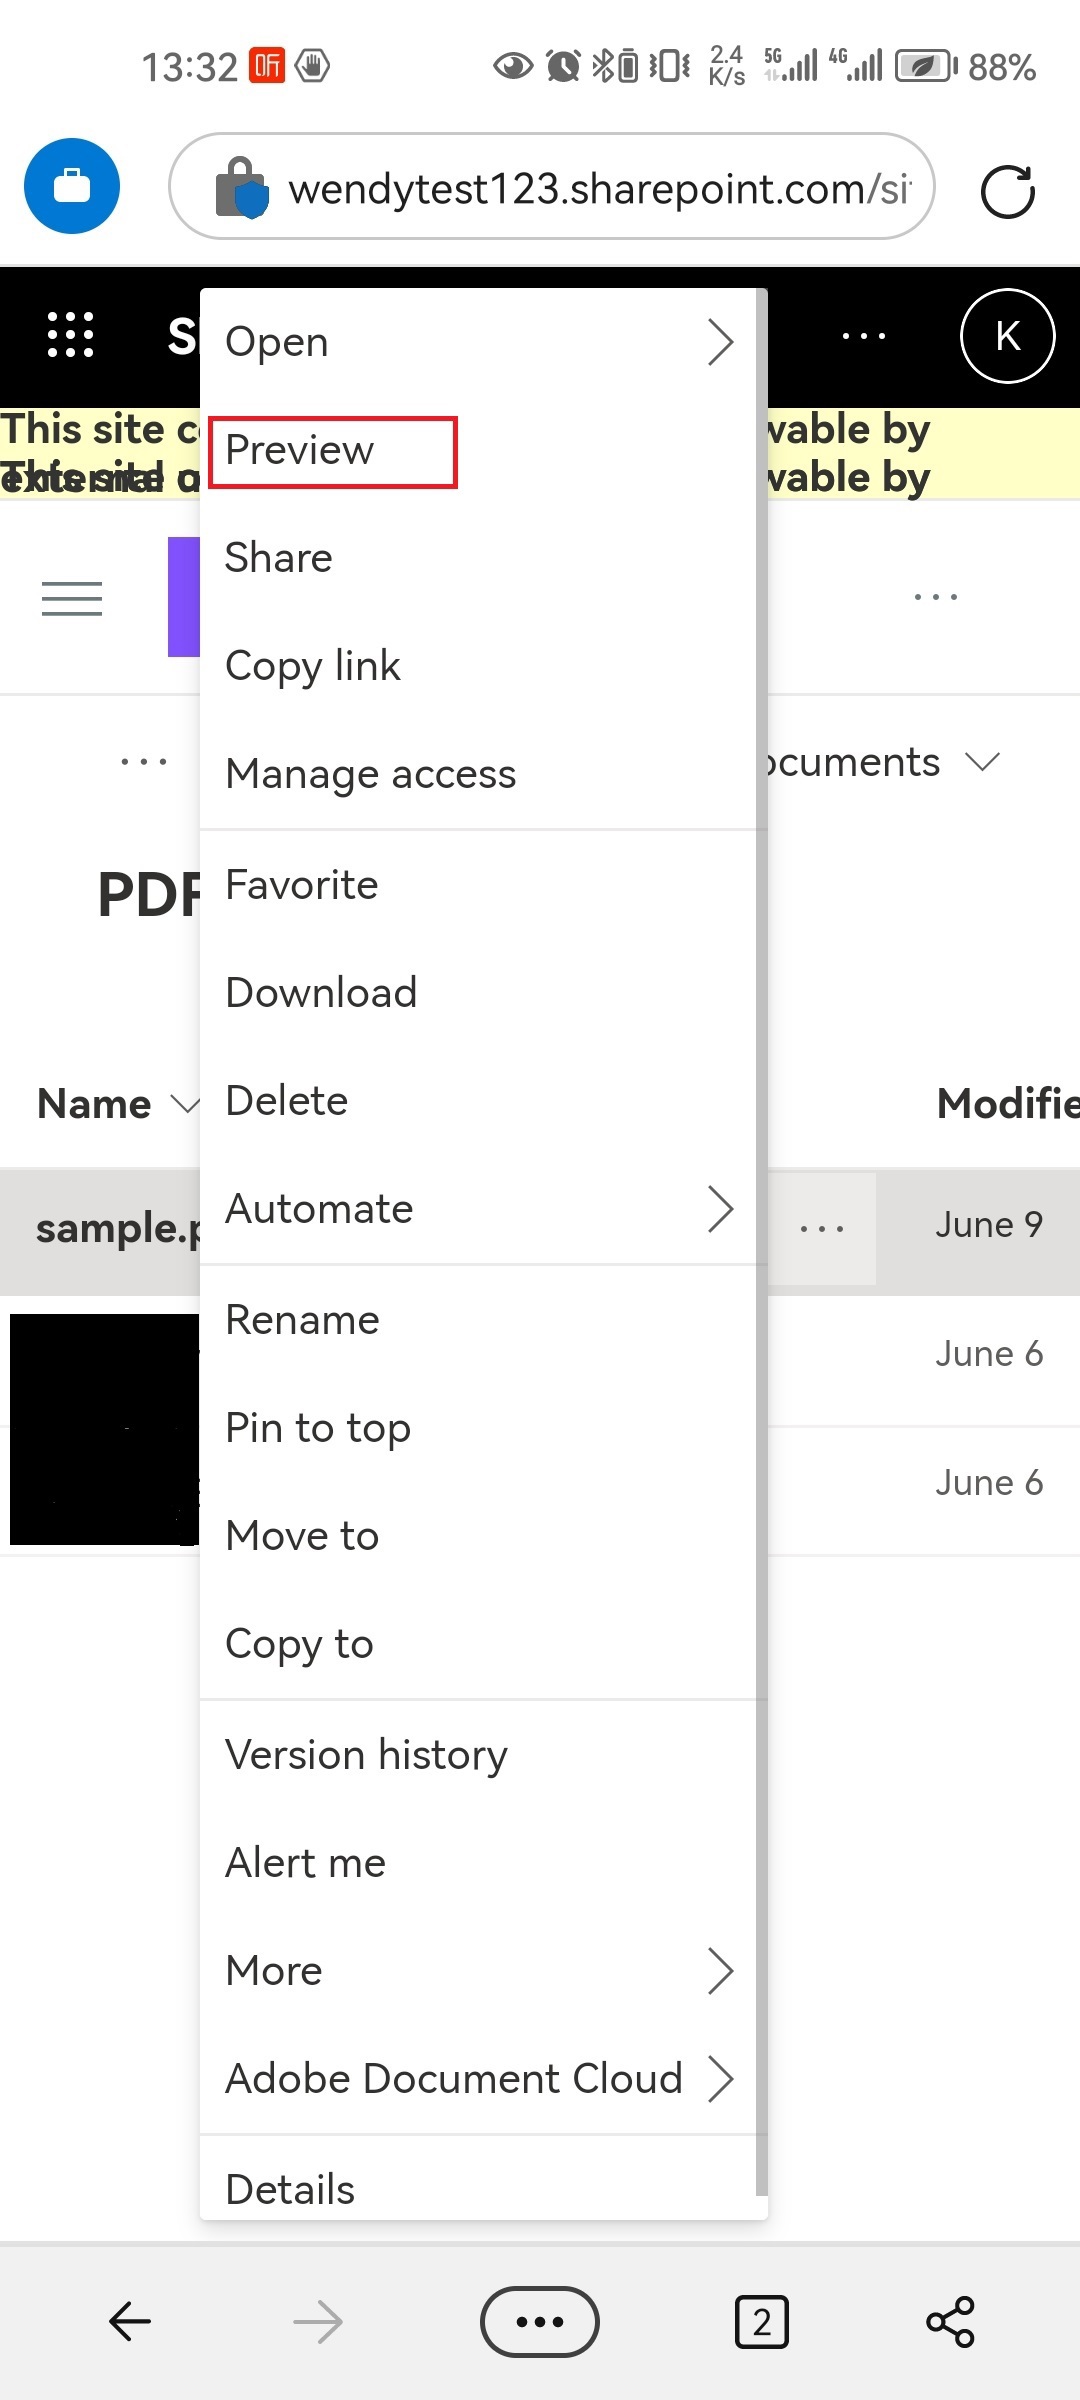The height and width of the screenshot is (2400, 1080).
Task: Click the context menu vertical scrollbar
Action: coord(762,1240)
